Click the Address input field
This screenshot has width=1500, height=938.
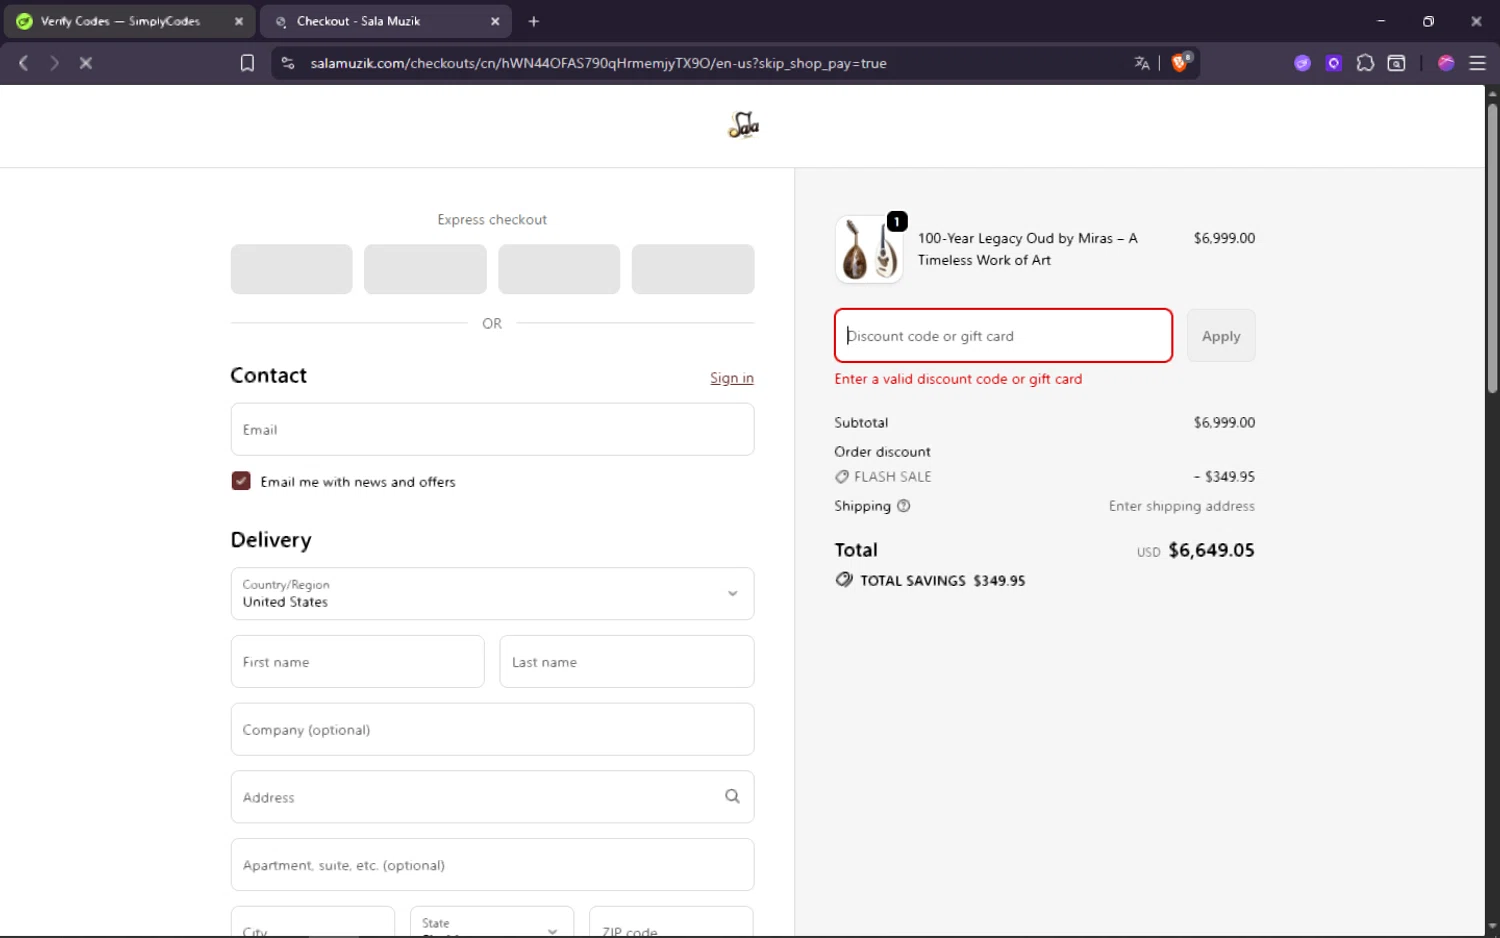pyautogui.click(x=492, y=797)
